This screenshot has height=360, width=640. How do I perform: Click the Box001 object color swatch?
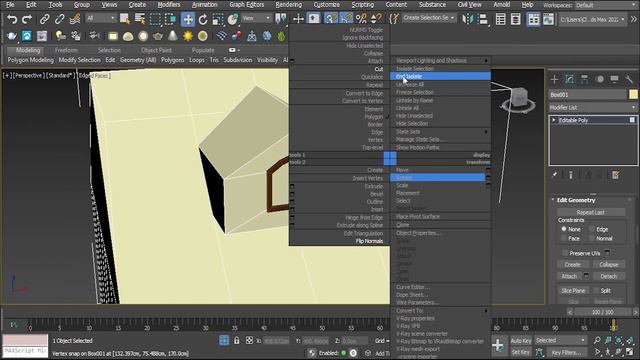pyautogui.click(x=633, y=94)
